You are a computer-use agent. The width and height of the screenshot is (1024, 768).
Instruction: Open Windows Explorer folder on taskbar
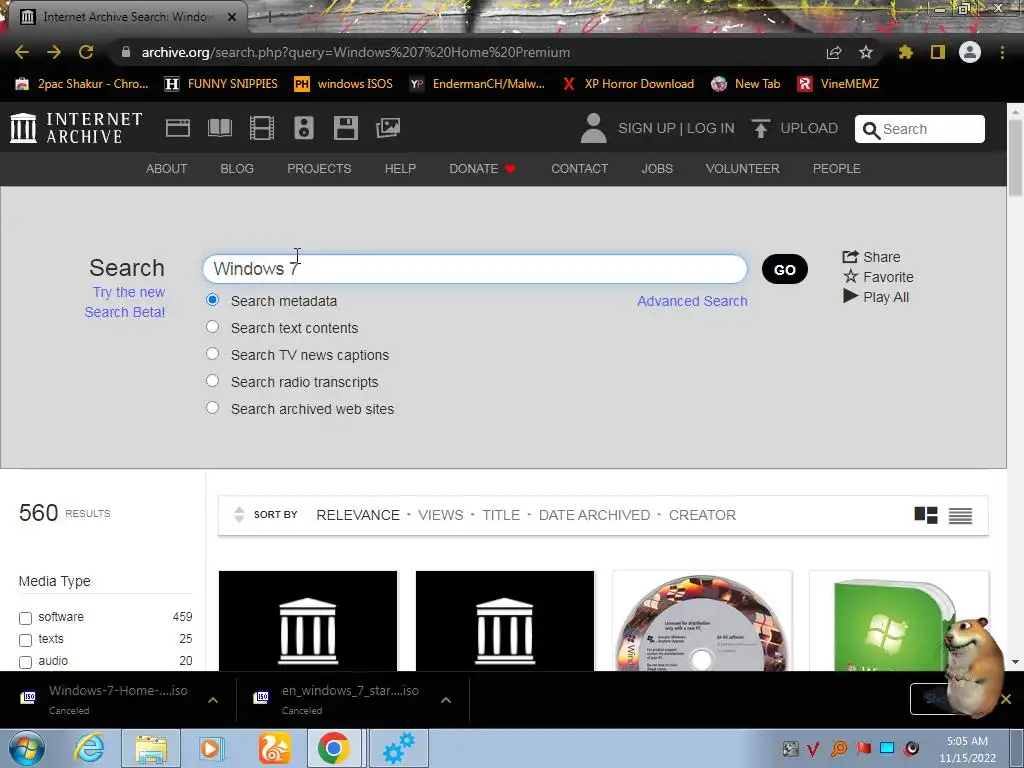coord(151,748)
